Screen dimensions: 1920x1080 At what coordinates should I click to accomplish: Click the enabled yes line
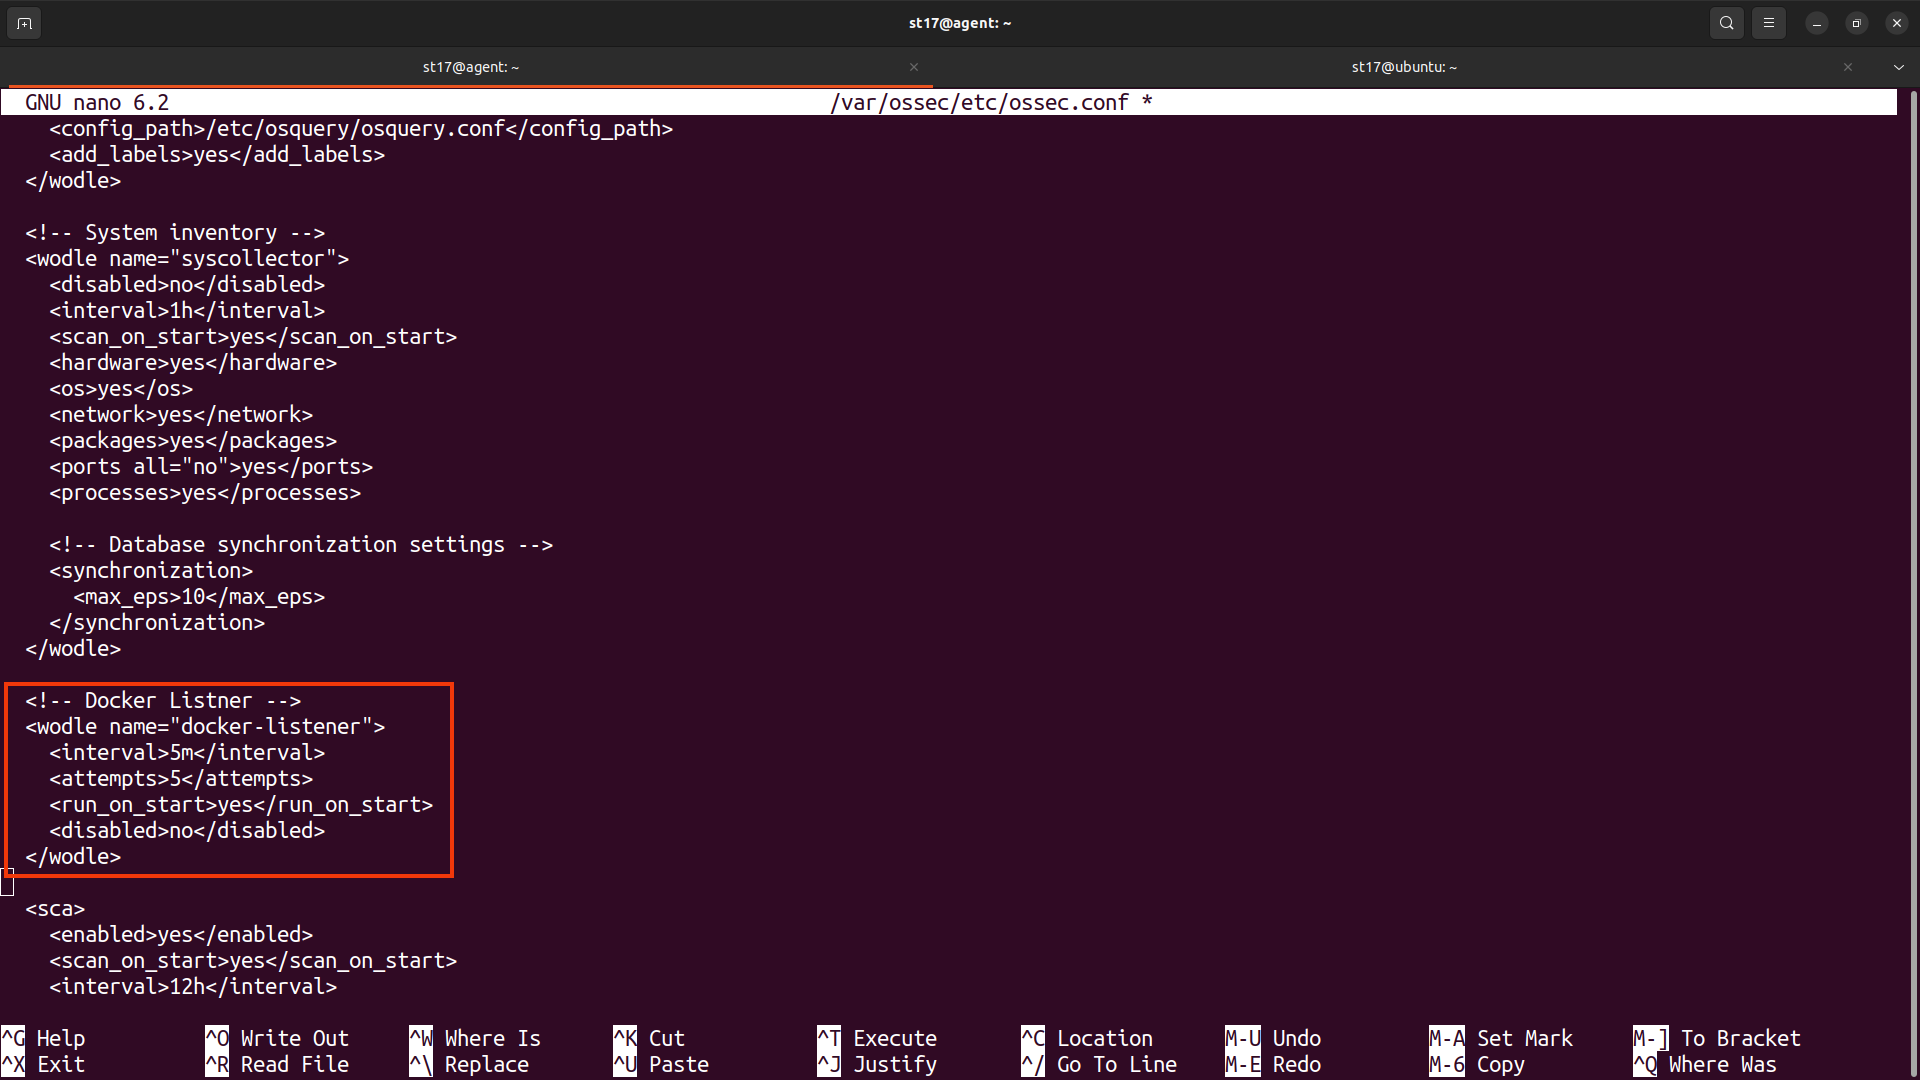pyautogui.click(x=181, y=935)
